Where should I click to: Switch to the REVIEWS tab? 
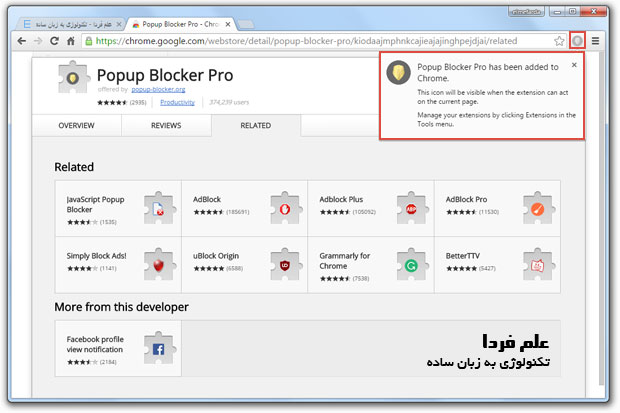point(166,125)
